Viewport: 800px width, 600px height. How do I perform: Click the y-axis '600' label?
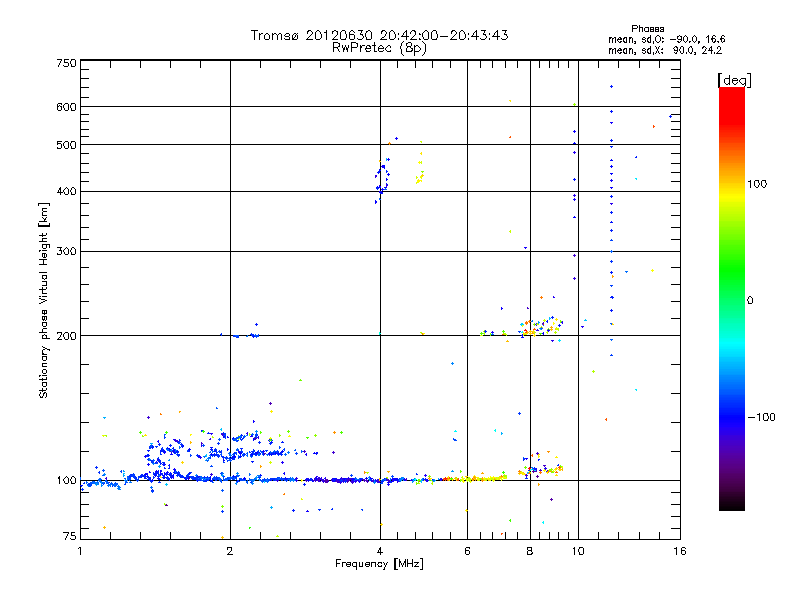pyautogui.click(x=66, y=107)
